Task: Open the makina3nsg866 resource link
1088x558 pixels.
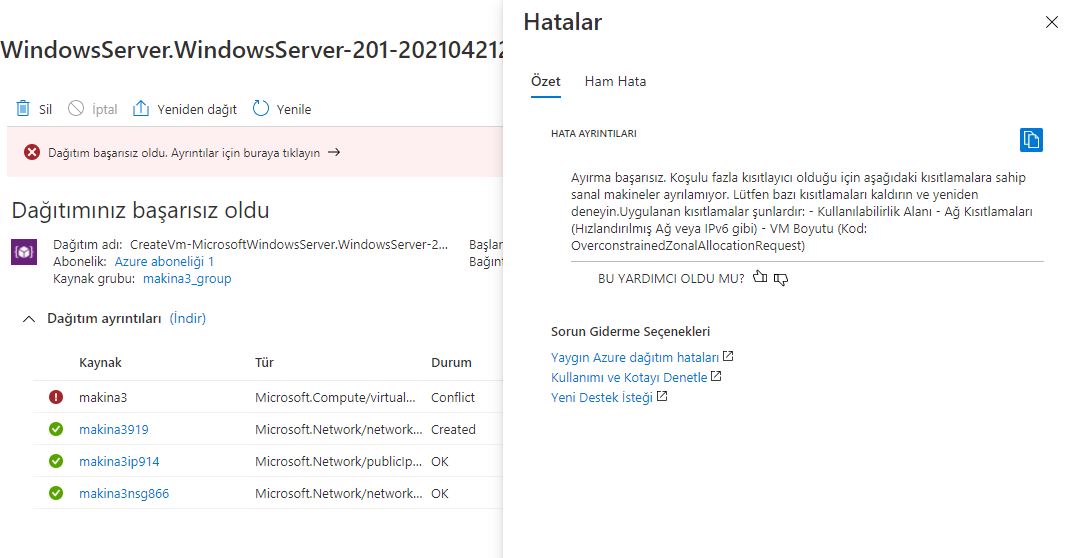Action: tap(124, 493)
